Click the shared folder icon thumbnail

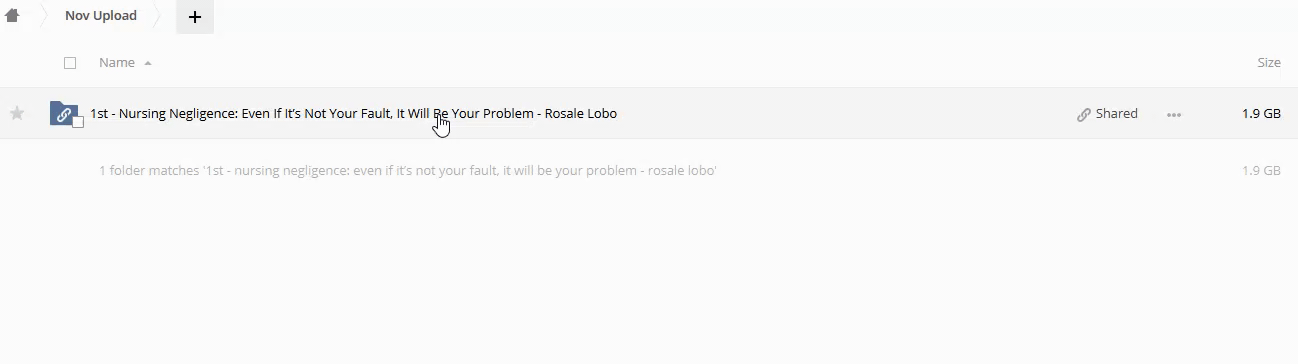tap(63, 113)
